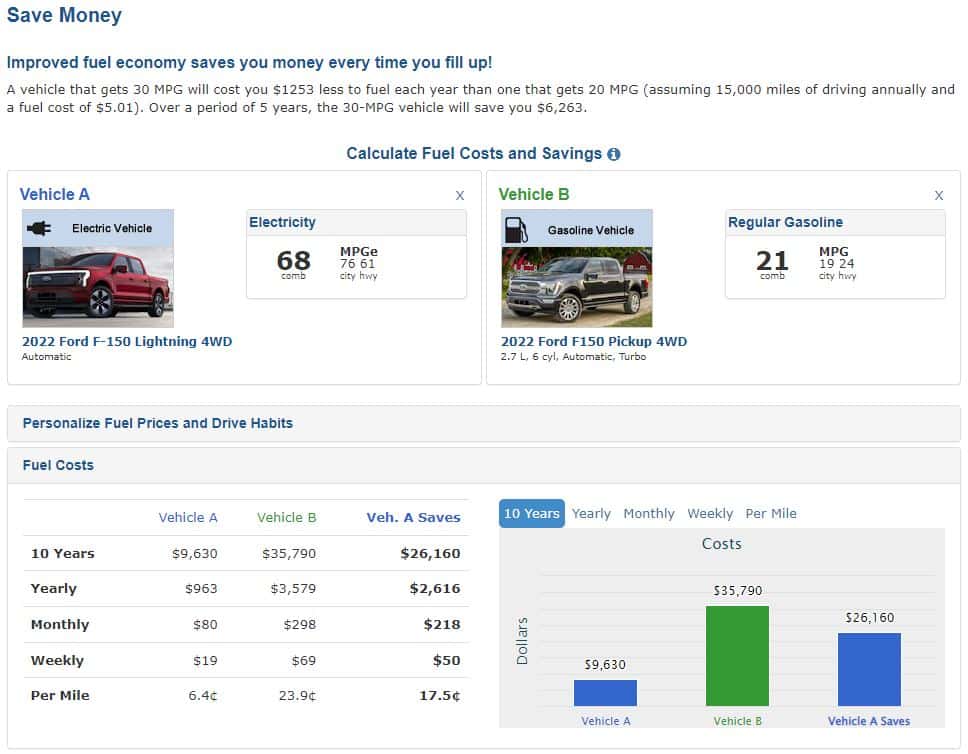The image size is (968, 754).
Task: Click the $9,630 table cell for Vehicle A
Action: pos(194,553)
